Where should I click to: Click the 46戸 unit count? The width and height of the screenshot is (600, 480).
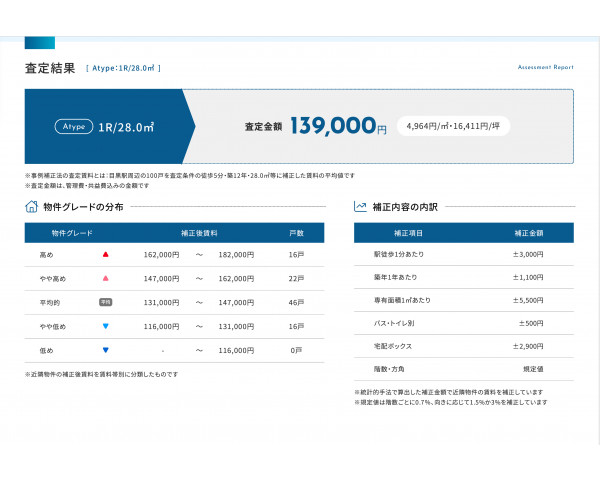click(296, 302)
